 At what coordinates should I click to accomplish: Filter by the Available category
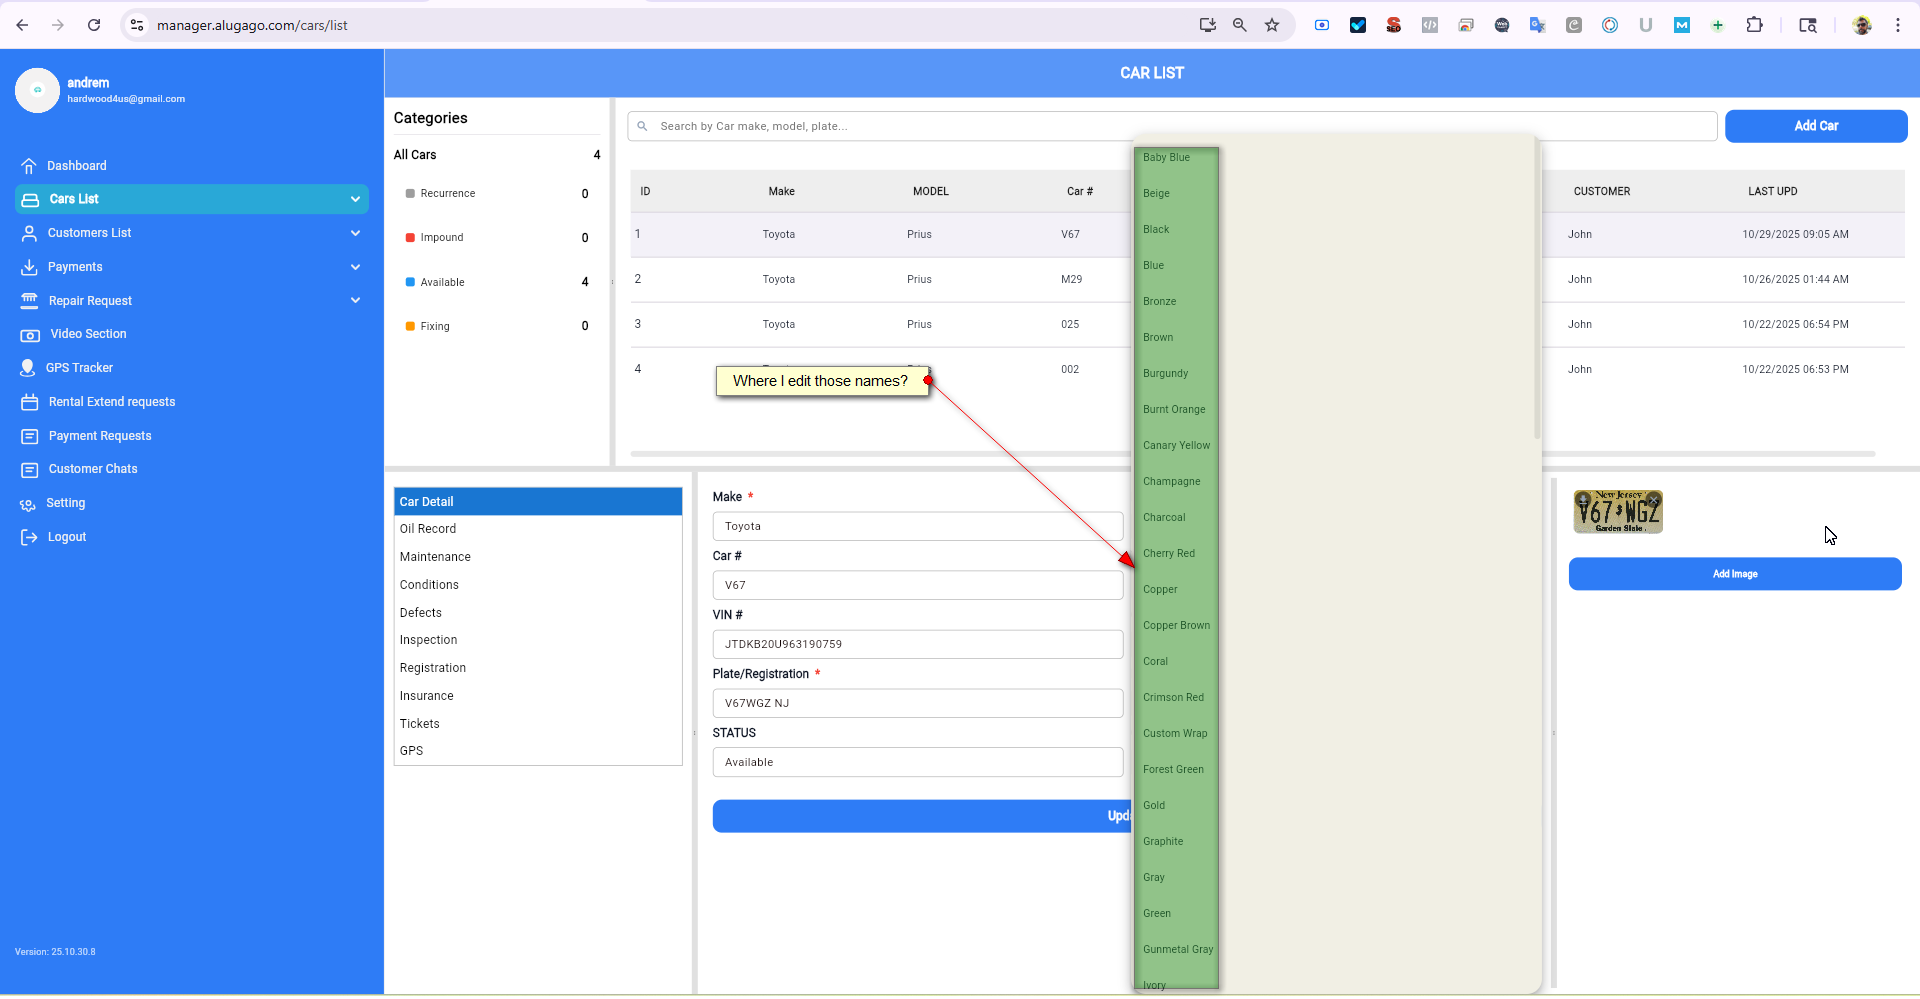tap(442, 283)
